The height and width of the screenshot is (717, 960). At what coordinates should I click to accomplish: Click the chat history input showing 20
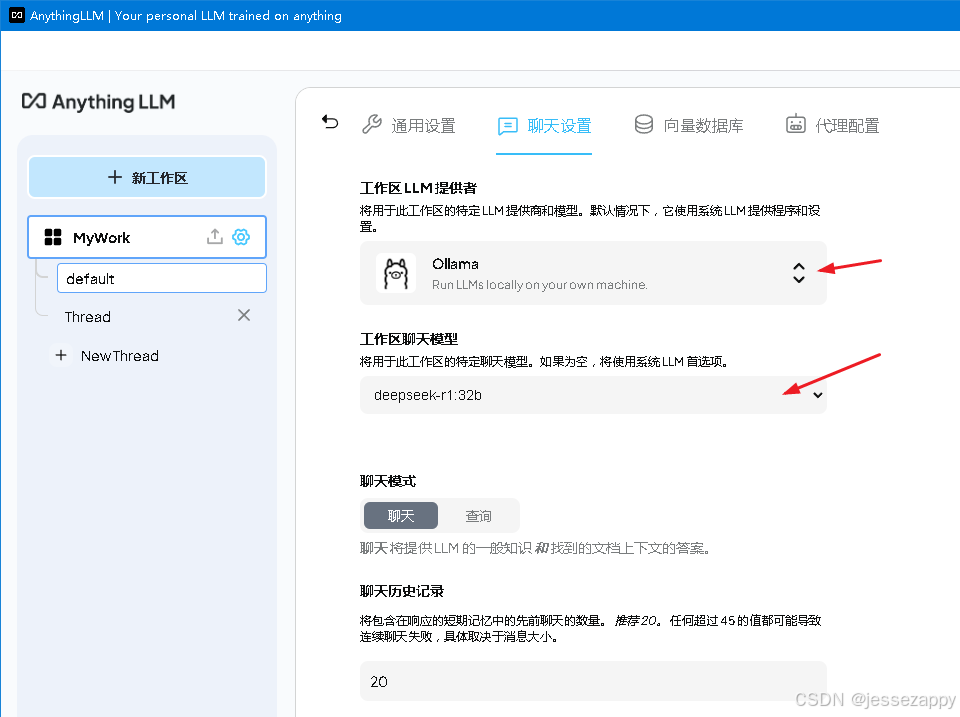point(593,681)
